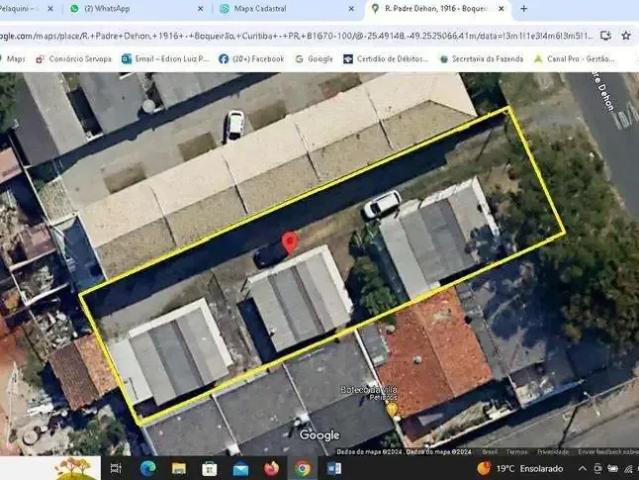Open Firefox from the taskbar
The height and width of the screenshot is (480, 639).
272,468
